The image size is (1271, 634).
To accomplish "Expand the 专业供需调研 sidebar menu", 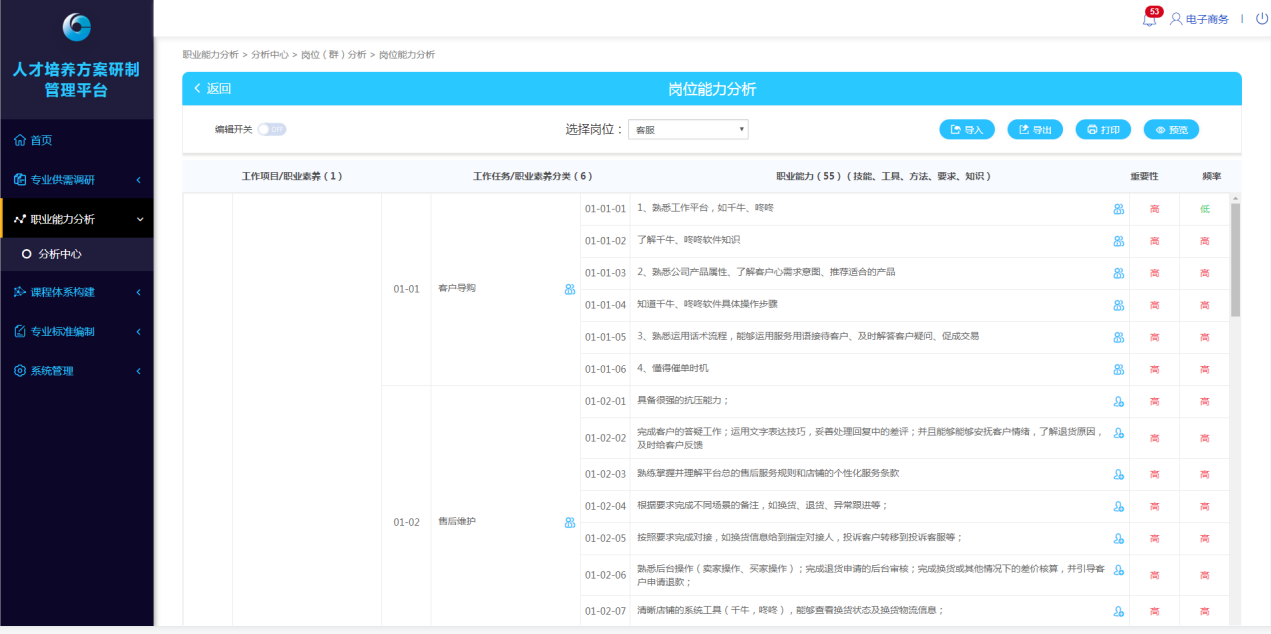I will click(76, 180).
